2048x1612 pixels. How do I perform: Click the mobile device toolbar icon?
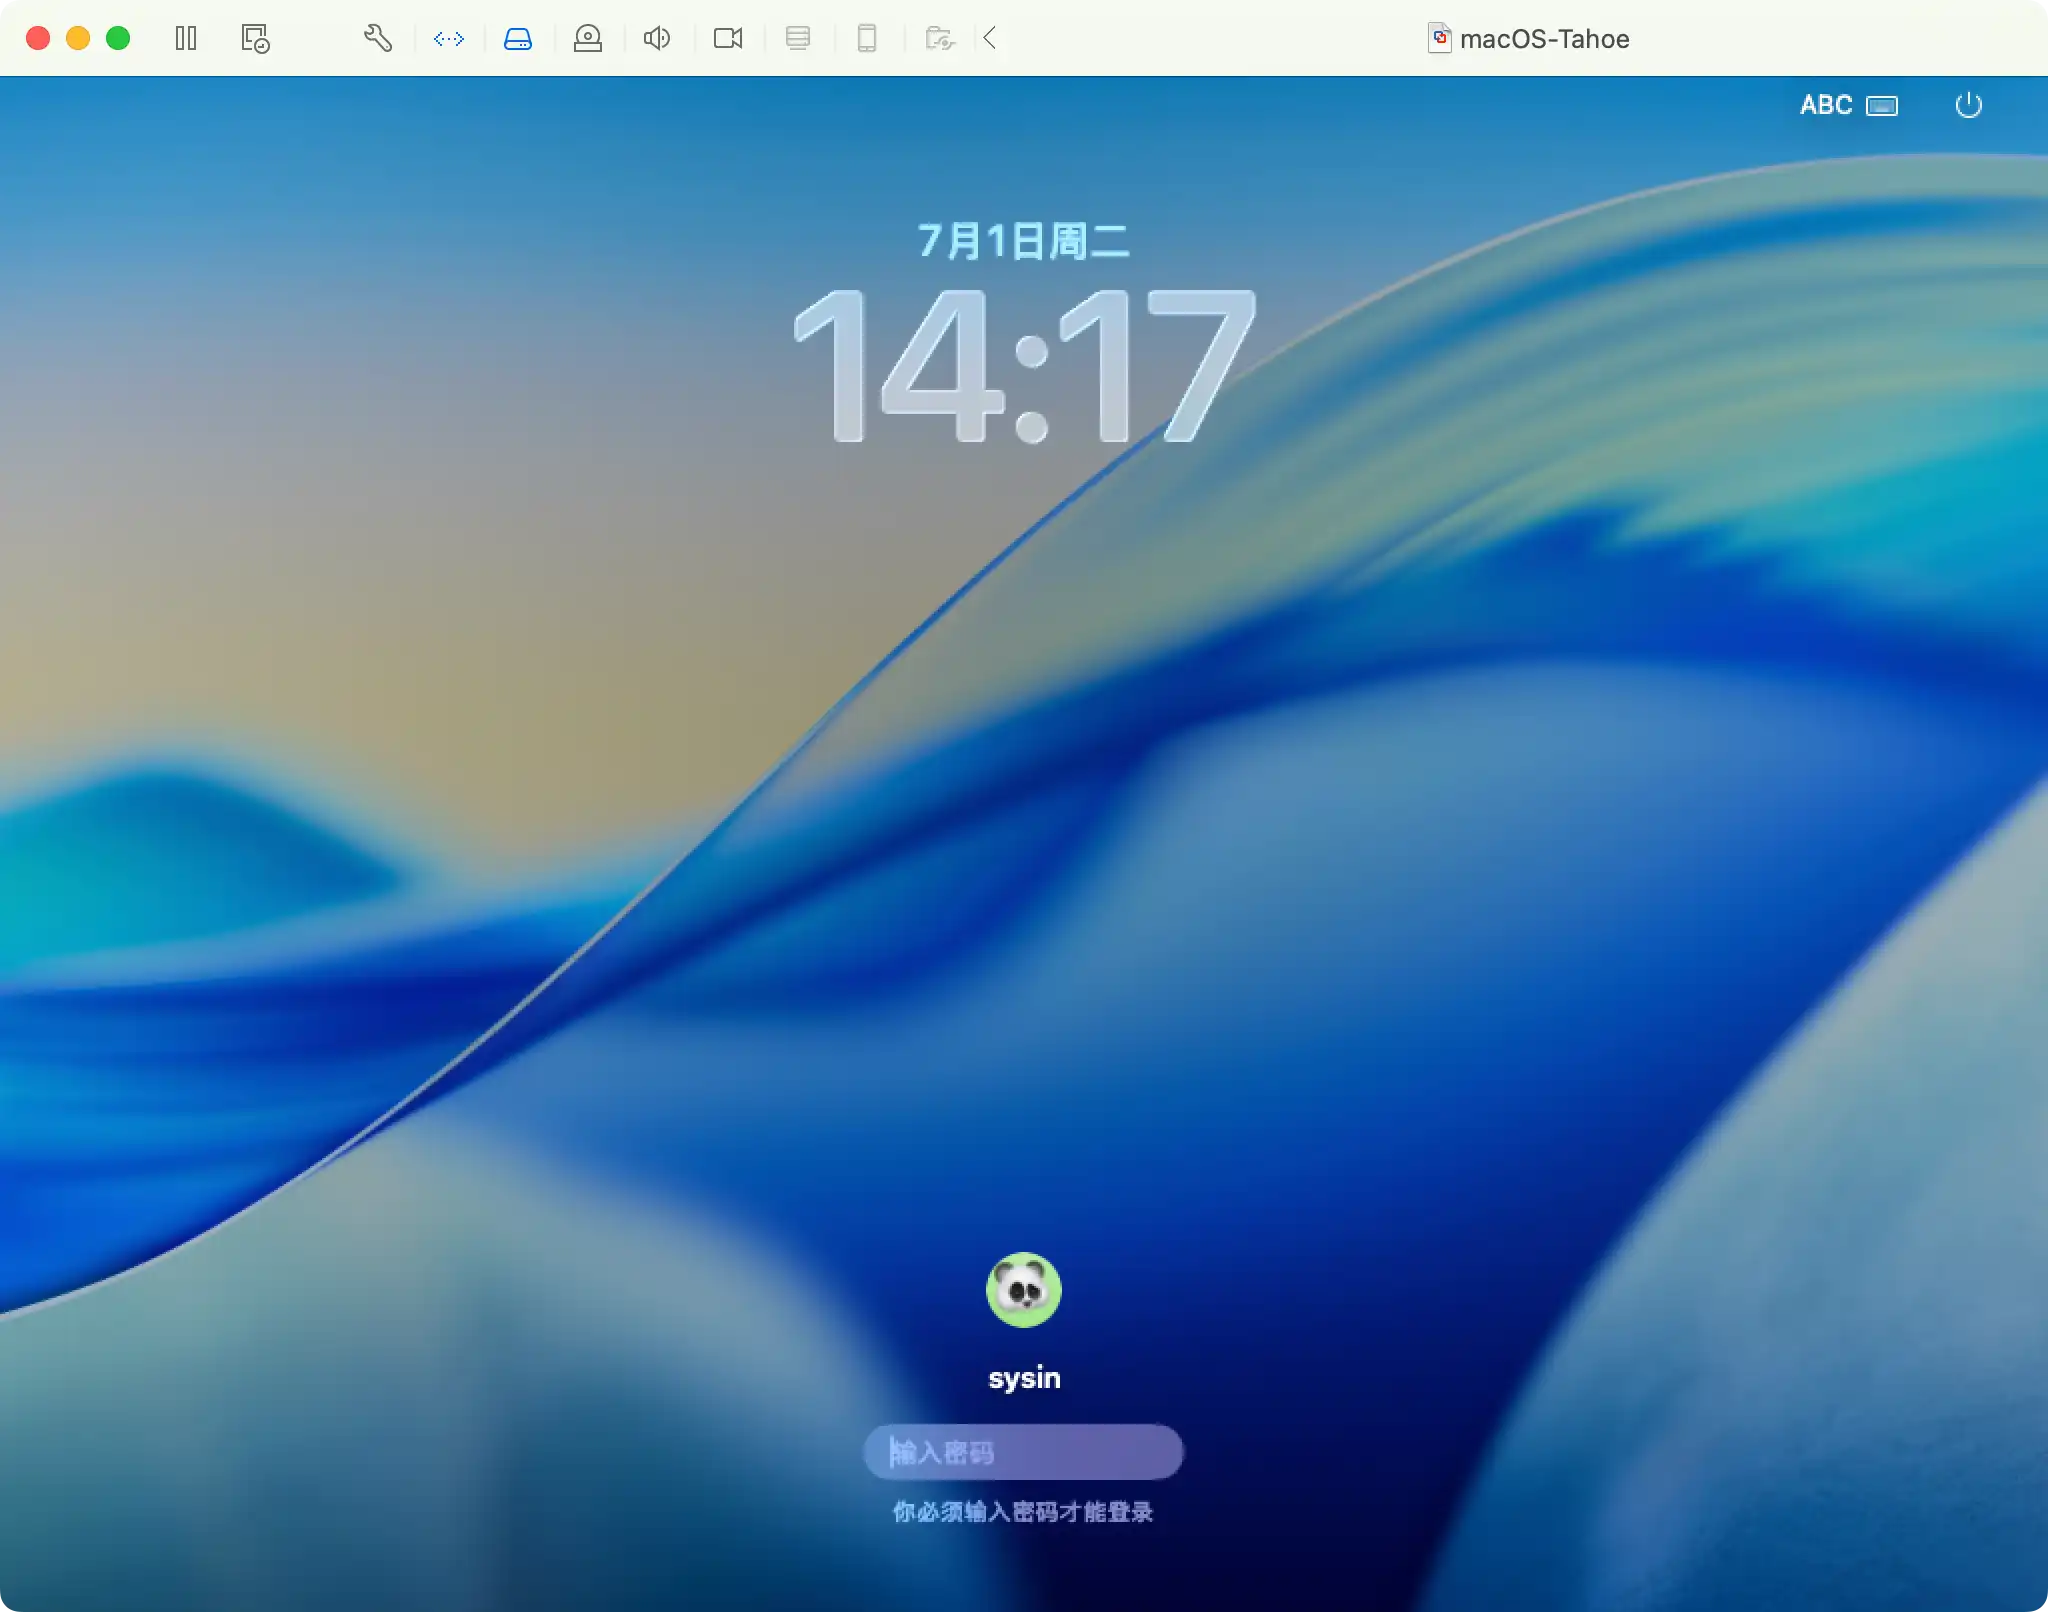tap(867, 38)
